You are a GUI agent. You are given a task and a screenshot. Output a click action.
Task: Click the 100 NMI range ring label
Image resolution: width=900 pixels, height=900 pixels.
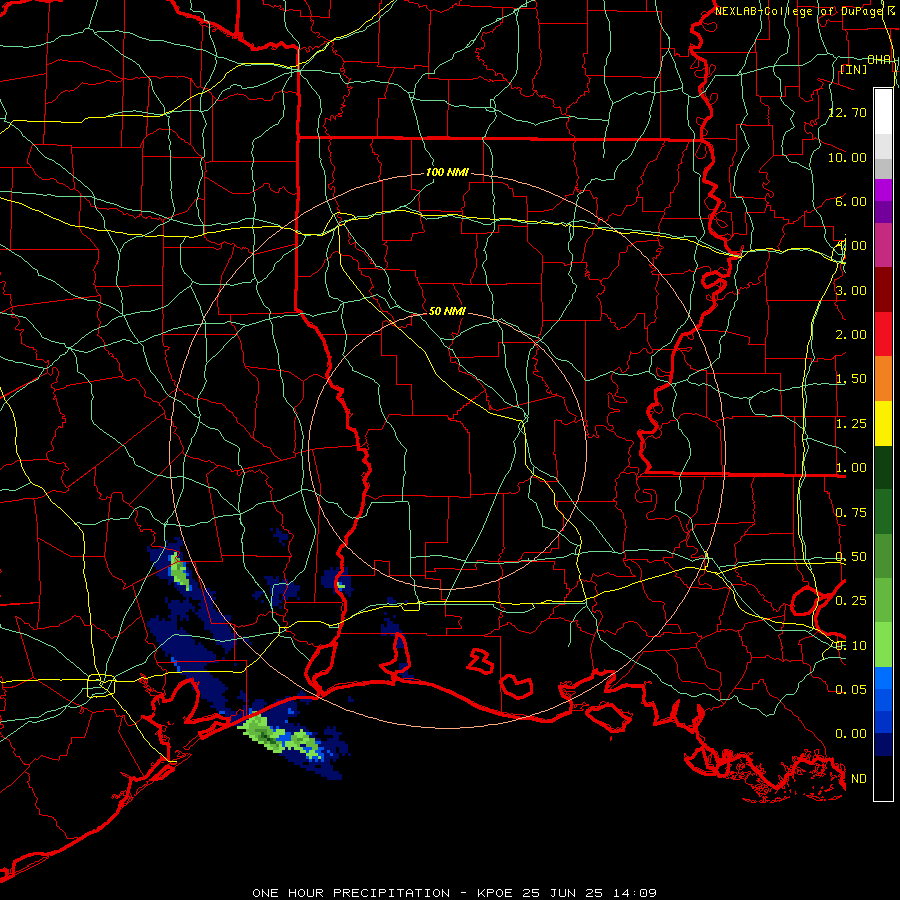pyautogui.click(x=447, y=172)
